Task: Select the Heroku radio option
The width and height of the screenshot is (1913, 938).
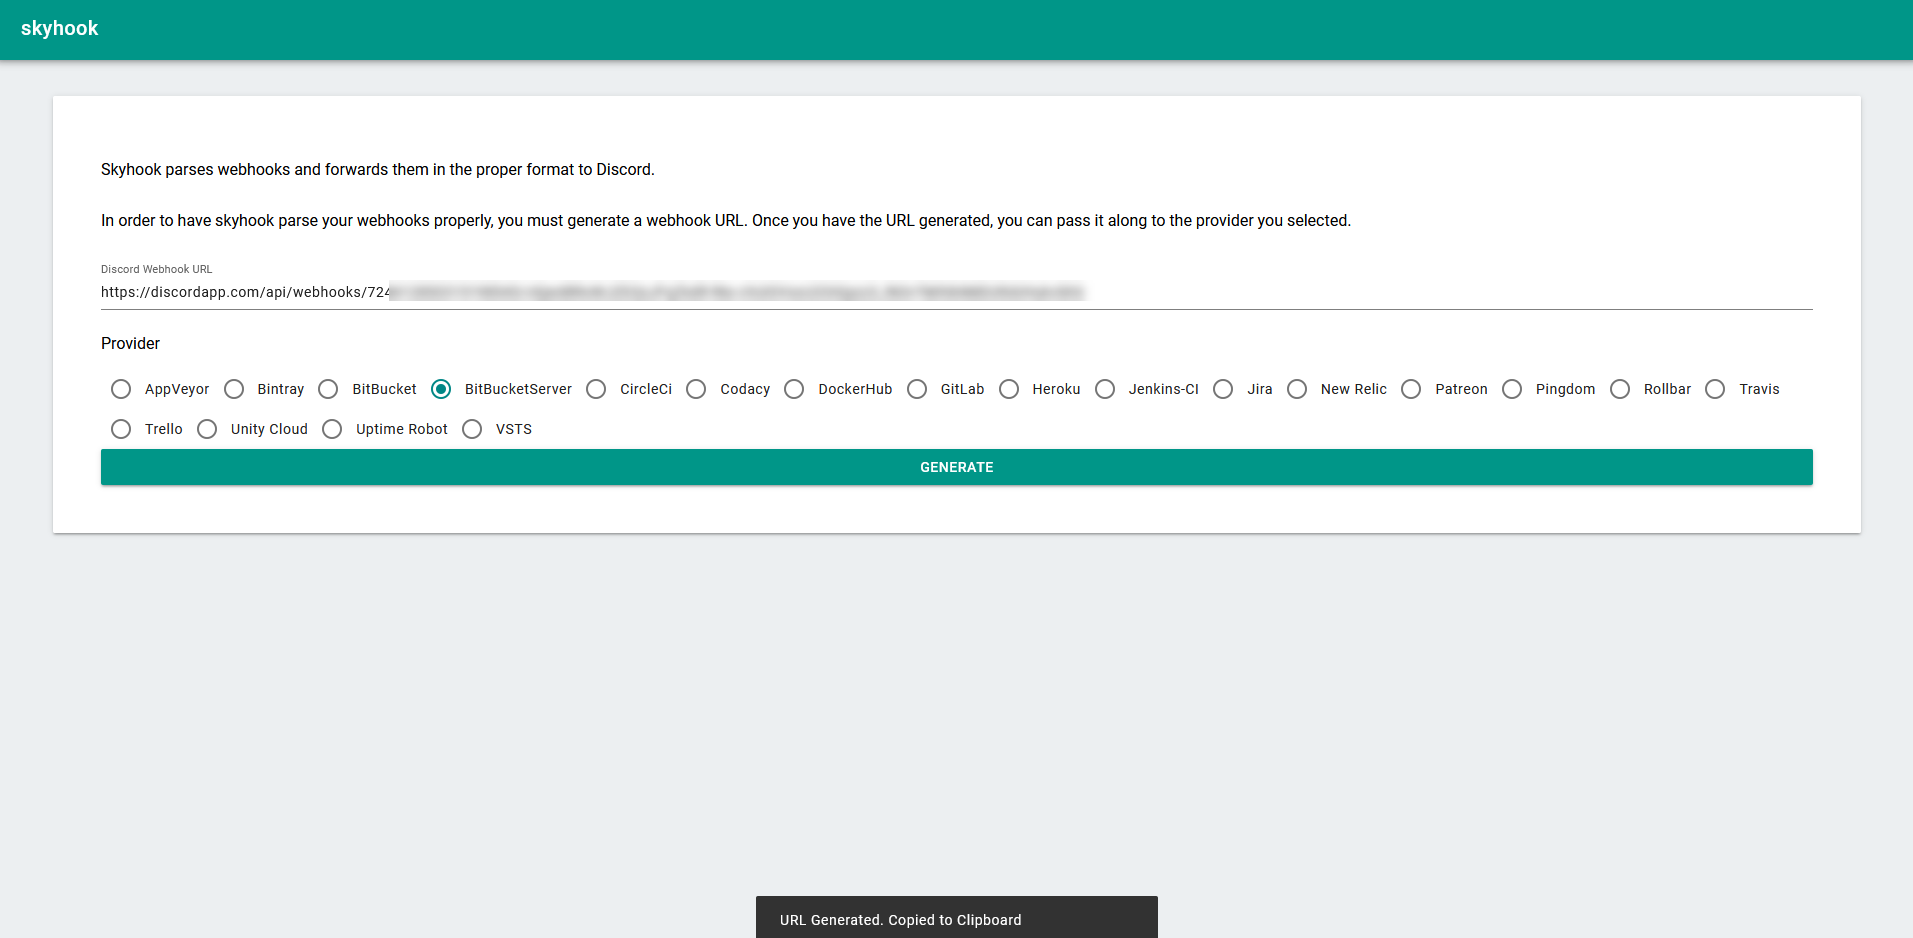Action: click(x=1009, y=389)
